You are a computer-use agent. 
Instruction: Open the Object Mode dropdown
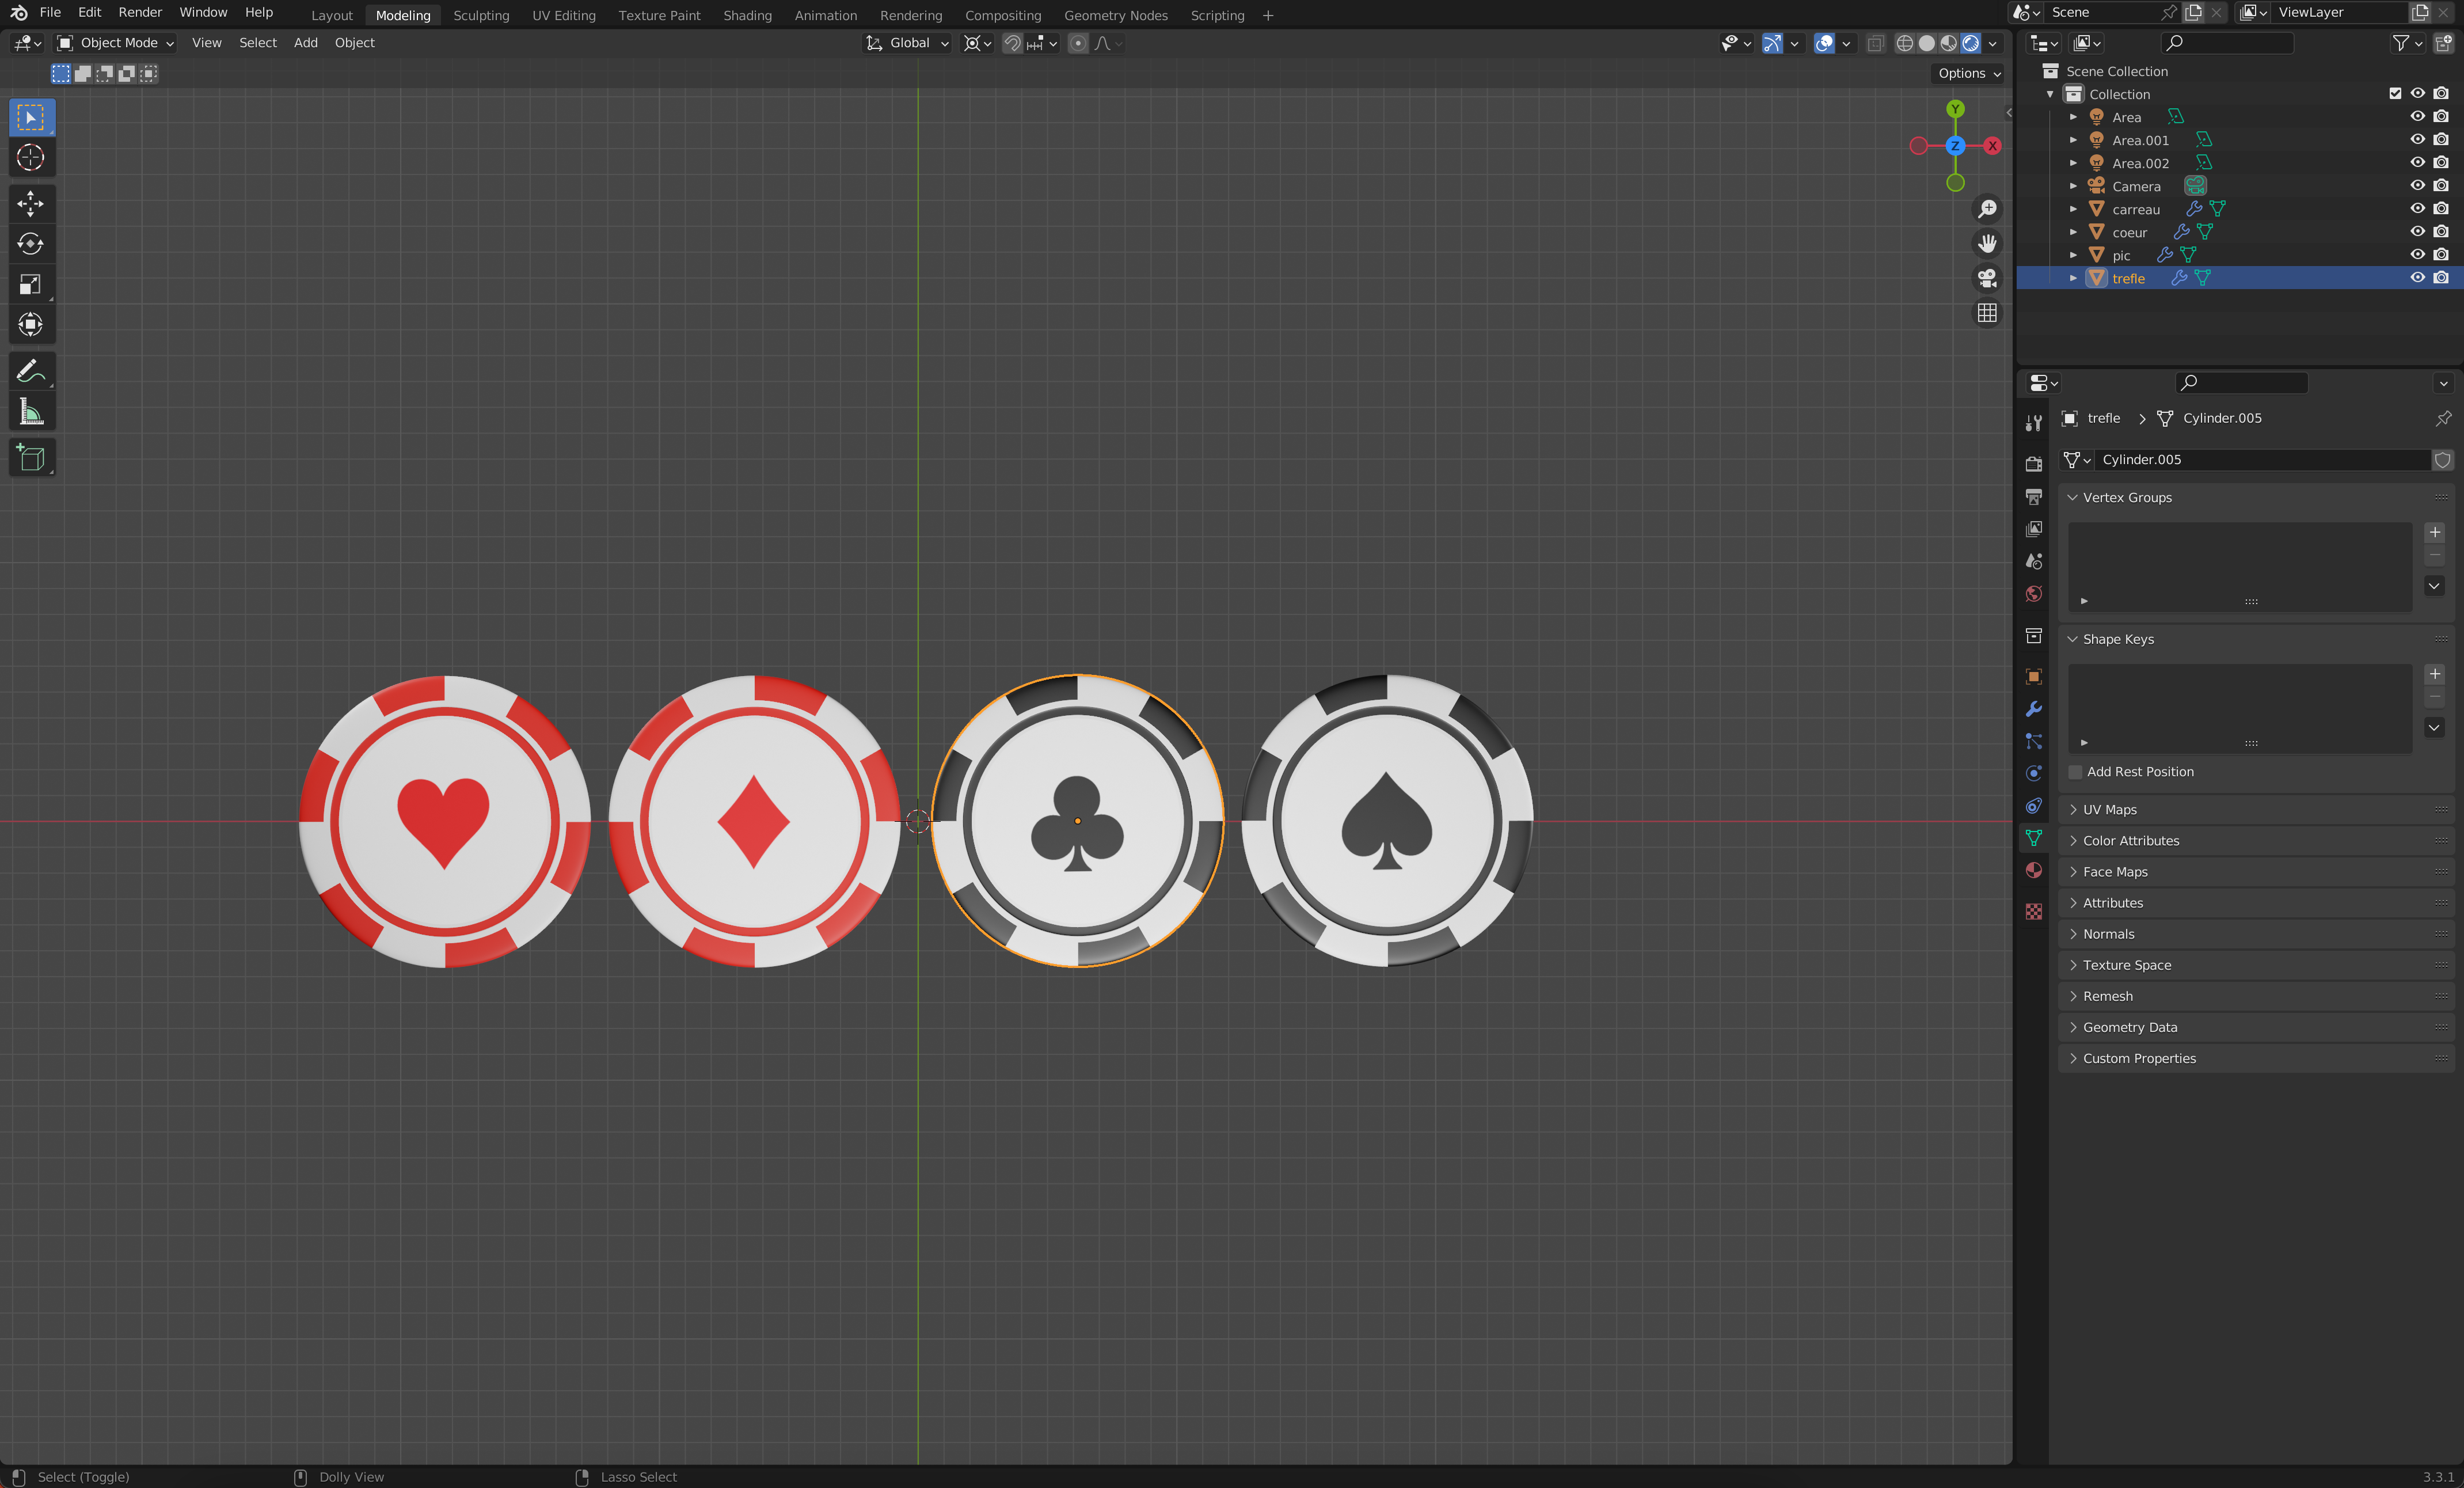click(x=116, y=43)
